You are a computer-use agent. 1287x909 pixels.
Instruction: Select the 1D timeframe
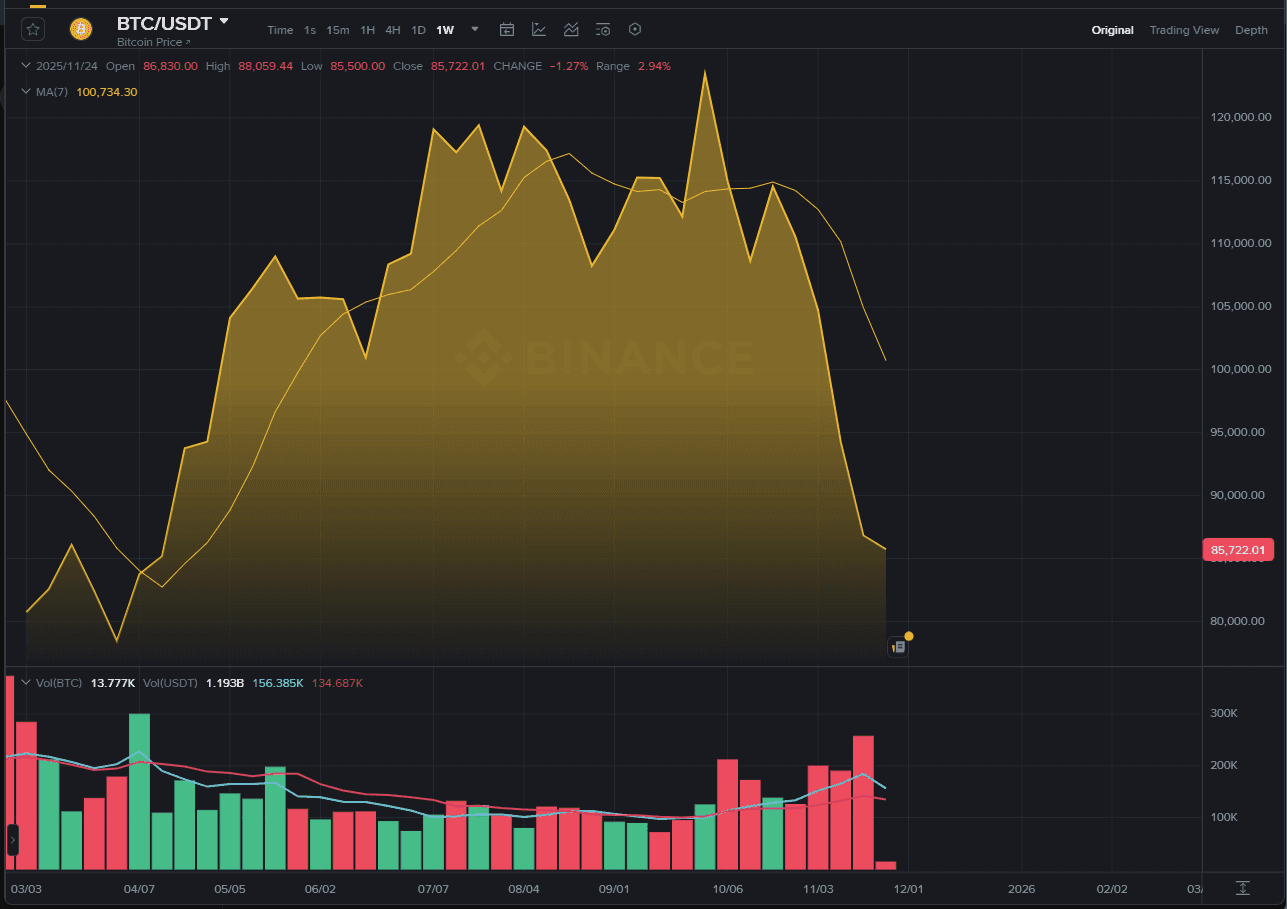[419, 29]
